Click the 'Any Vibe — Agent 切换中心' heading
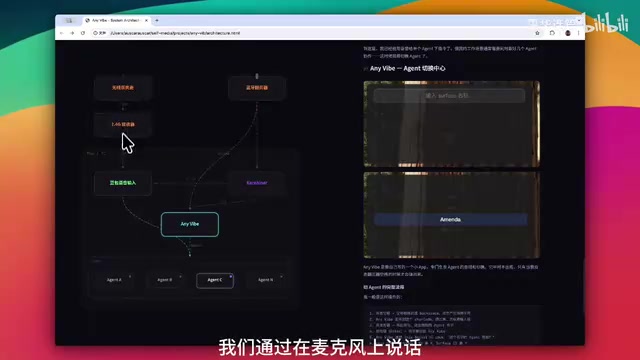640x360 pixels. coord(407,69)
